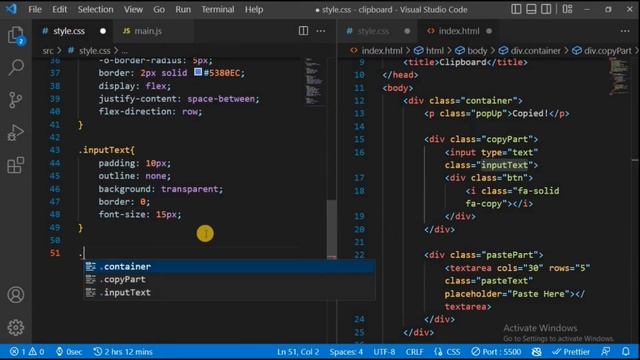The height and width of the screenshot is (360, 640).
Task: Show errors and warnings in status bar
Action: 27,351
